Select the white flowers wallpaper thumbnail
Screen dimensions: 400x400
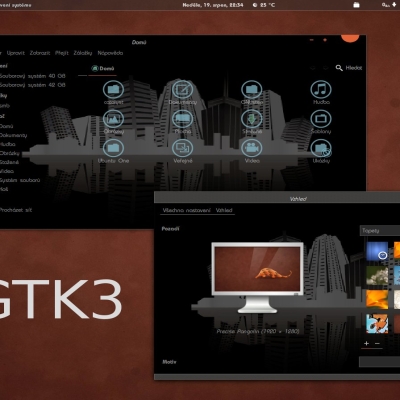[377, 275]
